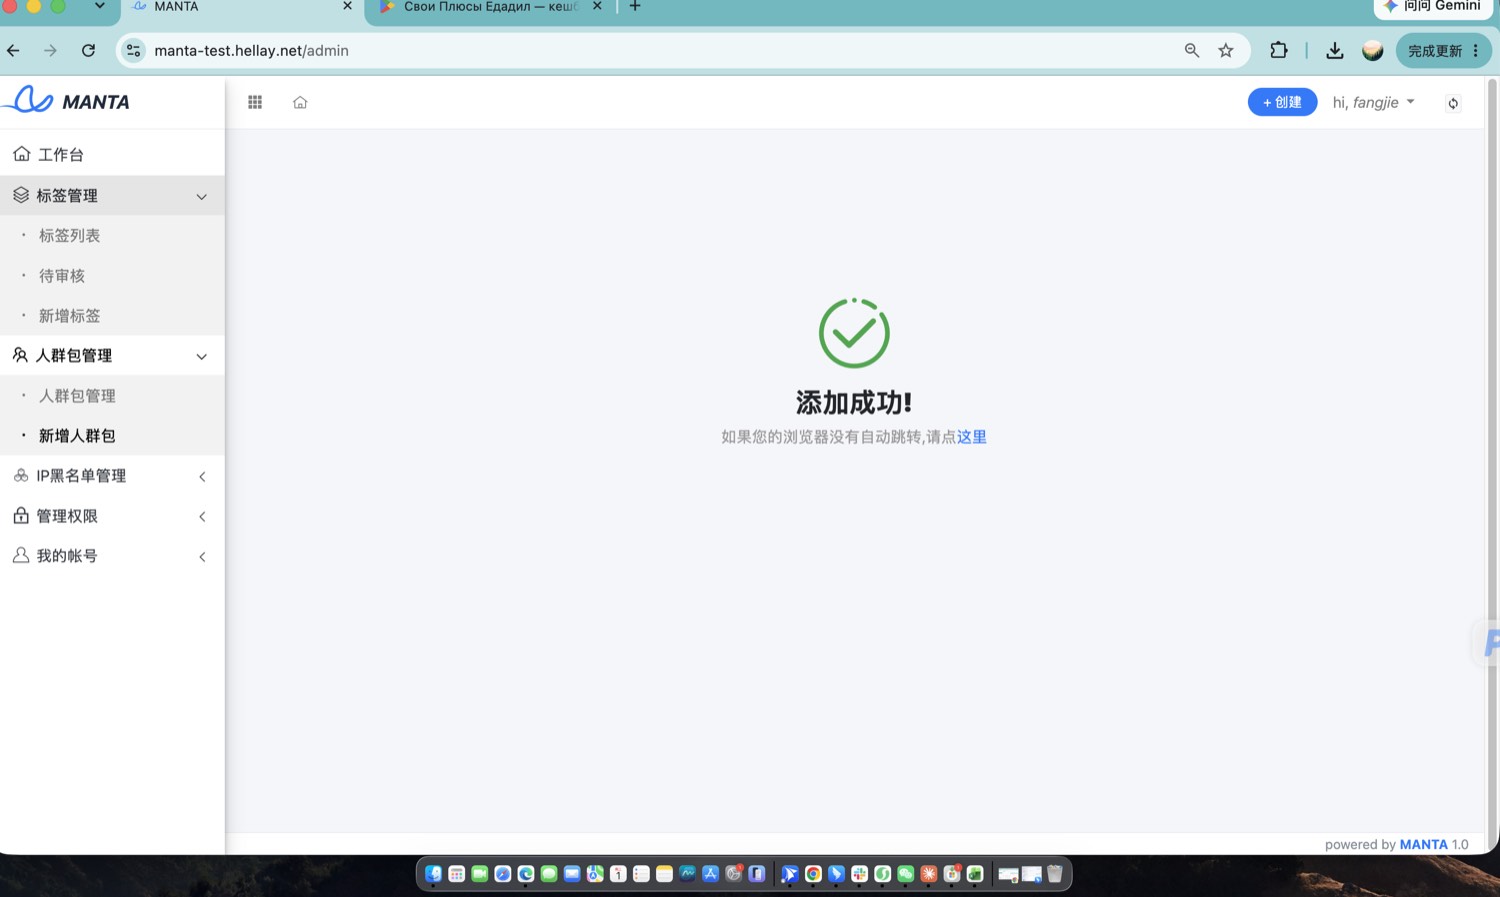Open Finder from the Dock
This screenshot has width=1500, height=897.
[x=433, y=874]
